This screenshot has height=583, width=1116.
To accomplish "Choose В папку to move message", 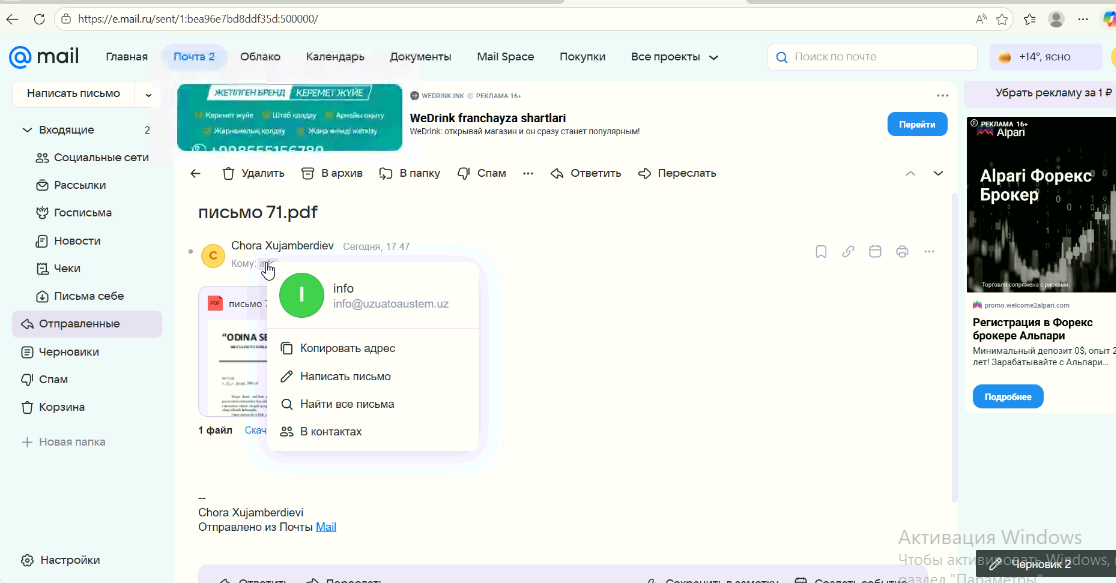I will coord(409,173).
